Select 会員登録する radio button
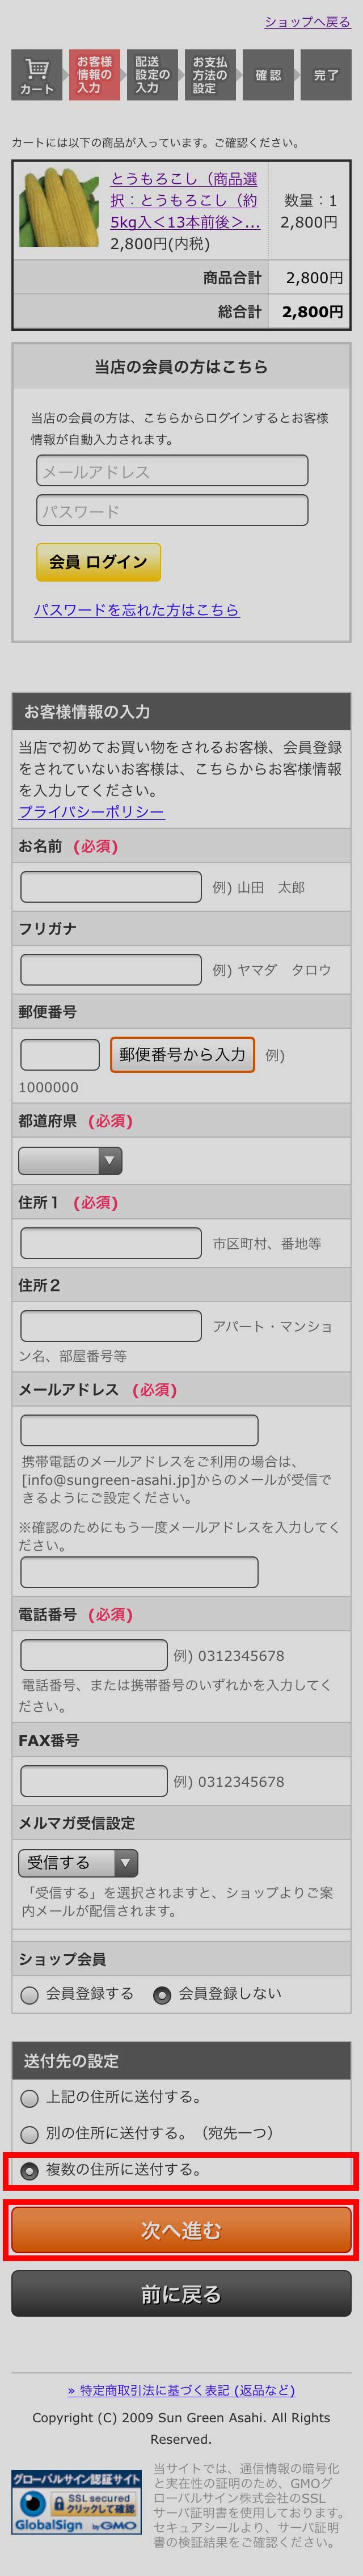This screenshot has height=2576, width=363. point(30,1995)
